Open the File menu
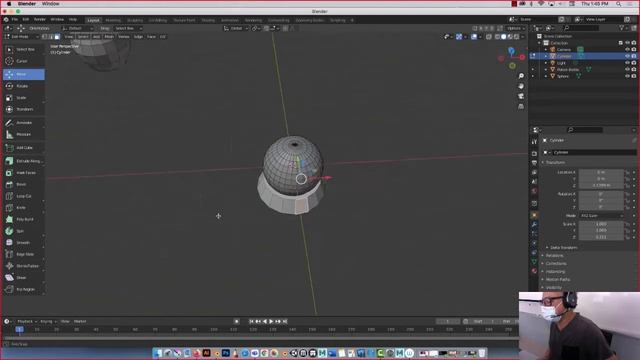The width and height of the screenshot is (640, 360). (15, 20)
